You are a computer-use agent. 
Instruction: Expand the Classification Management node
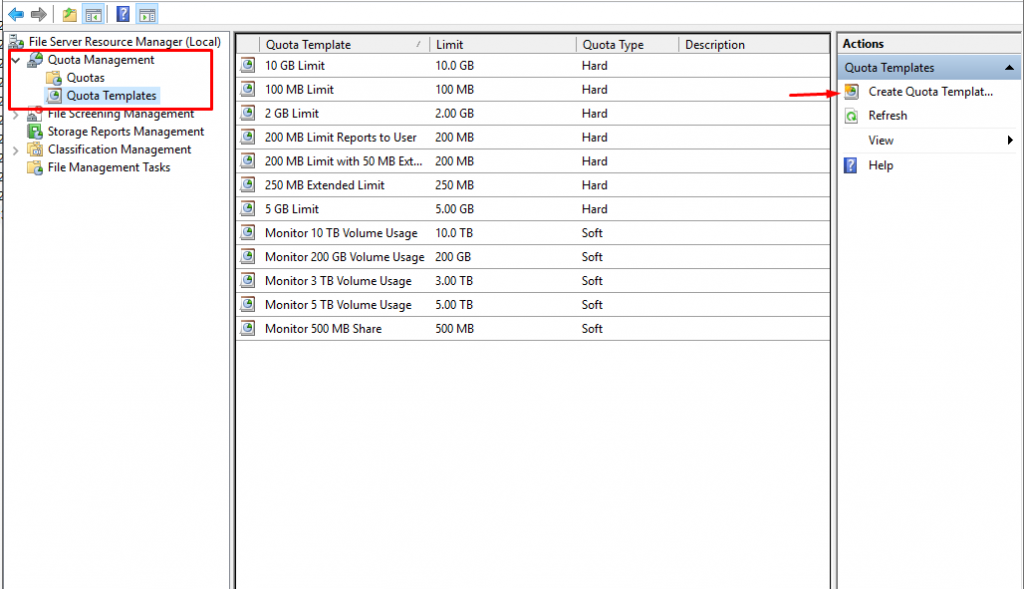tap(15, 150)
